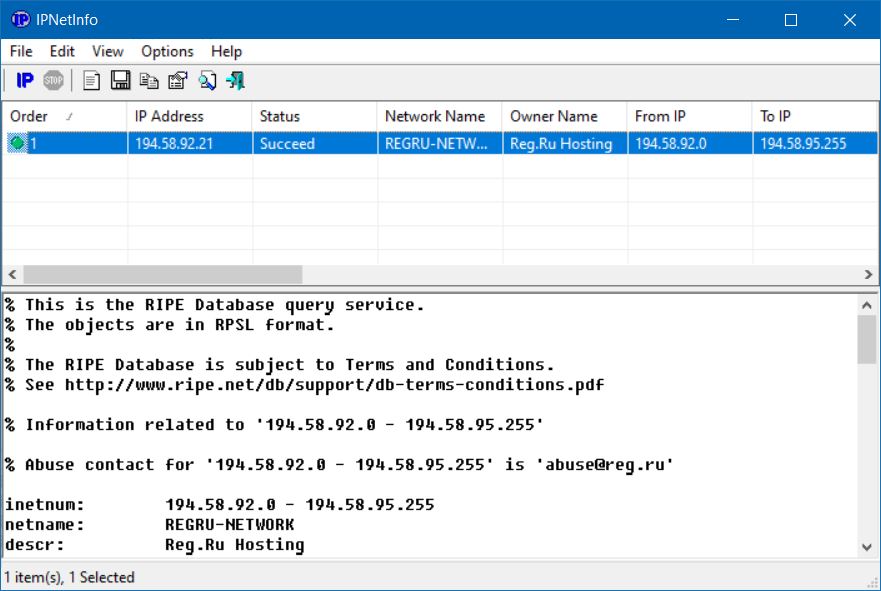
Task: Sort by the Status column header
Action: (315, 116)
